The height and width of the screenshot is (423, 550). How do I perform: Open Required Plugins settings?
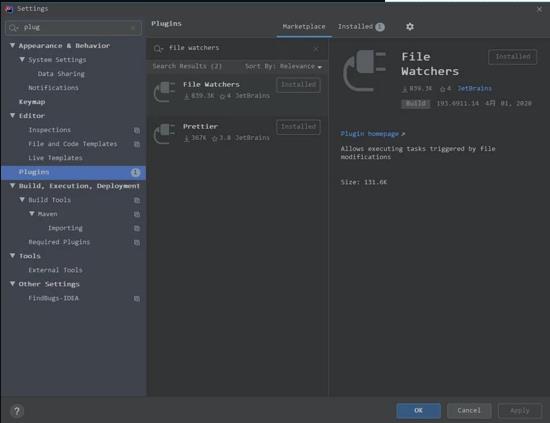[59, 242]
